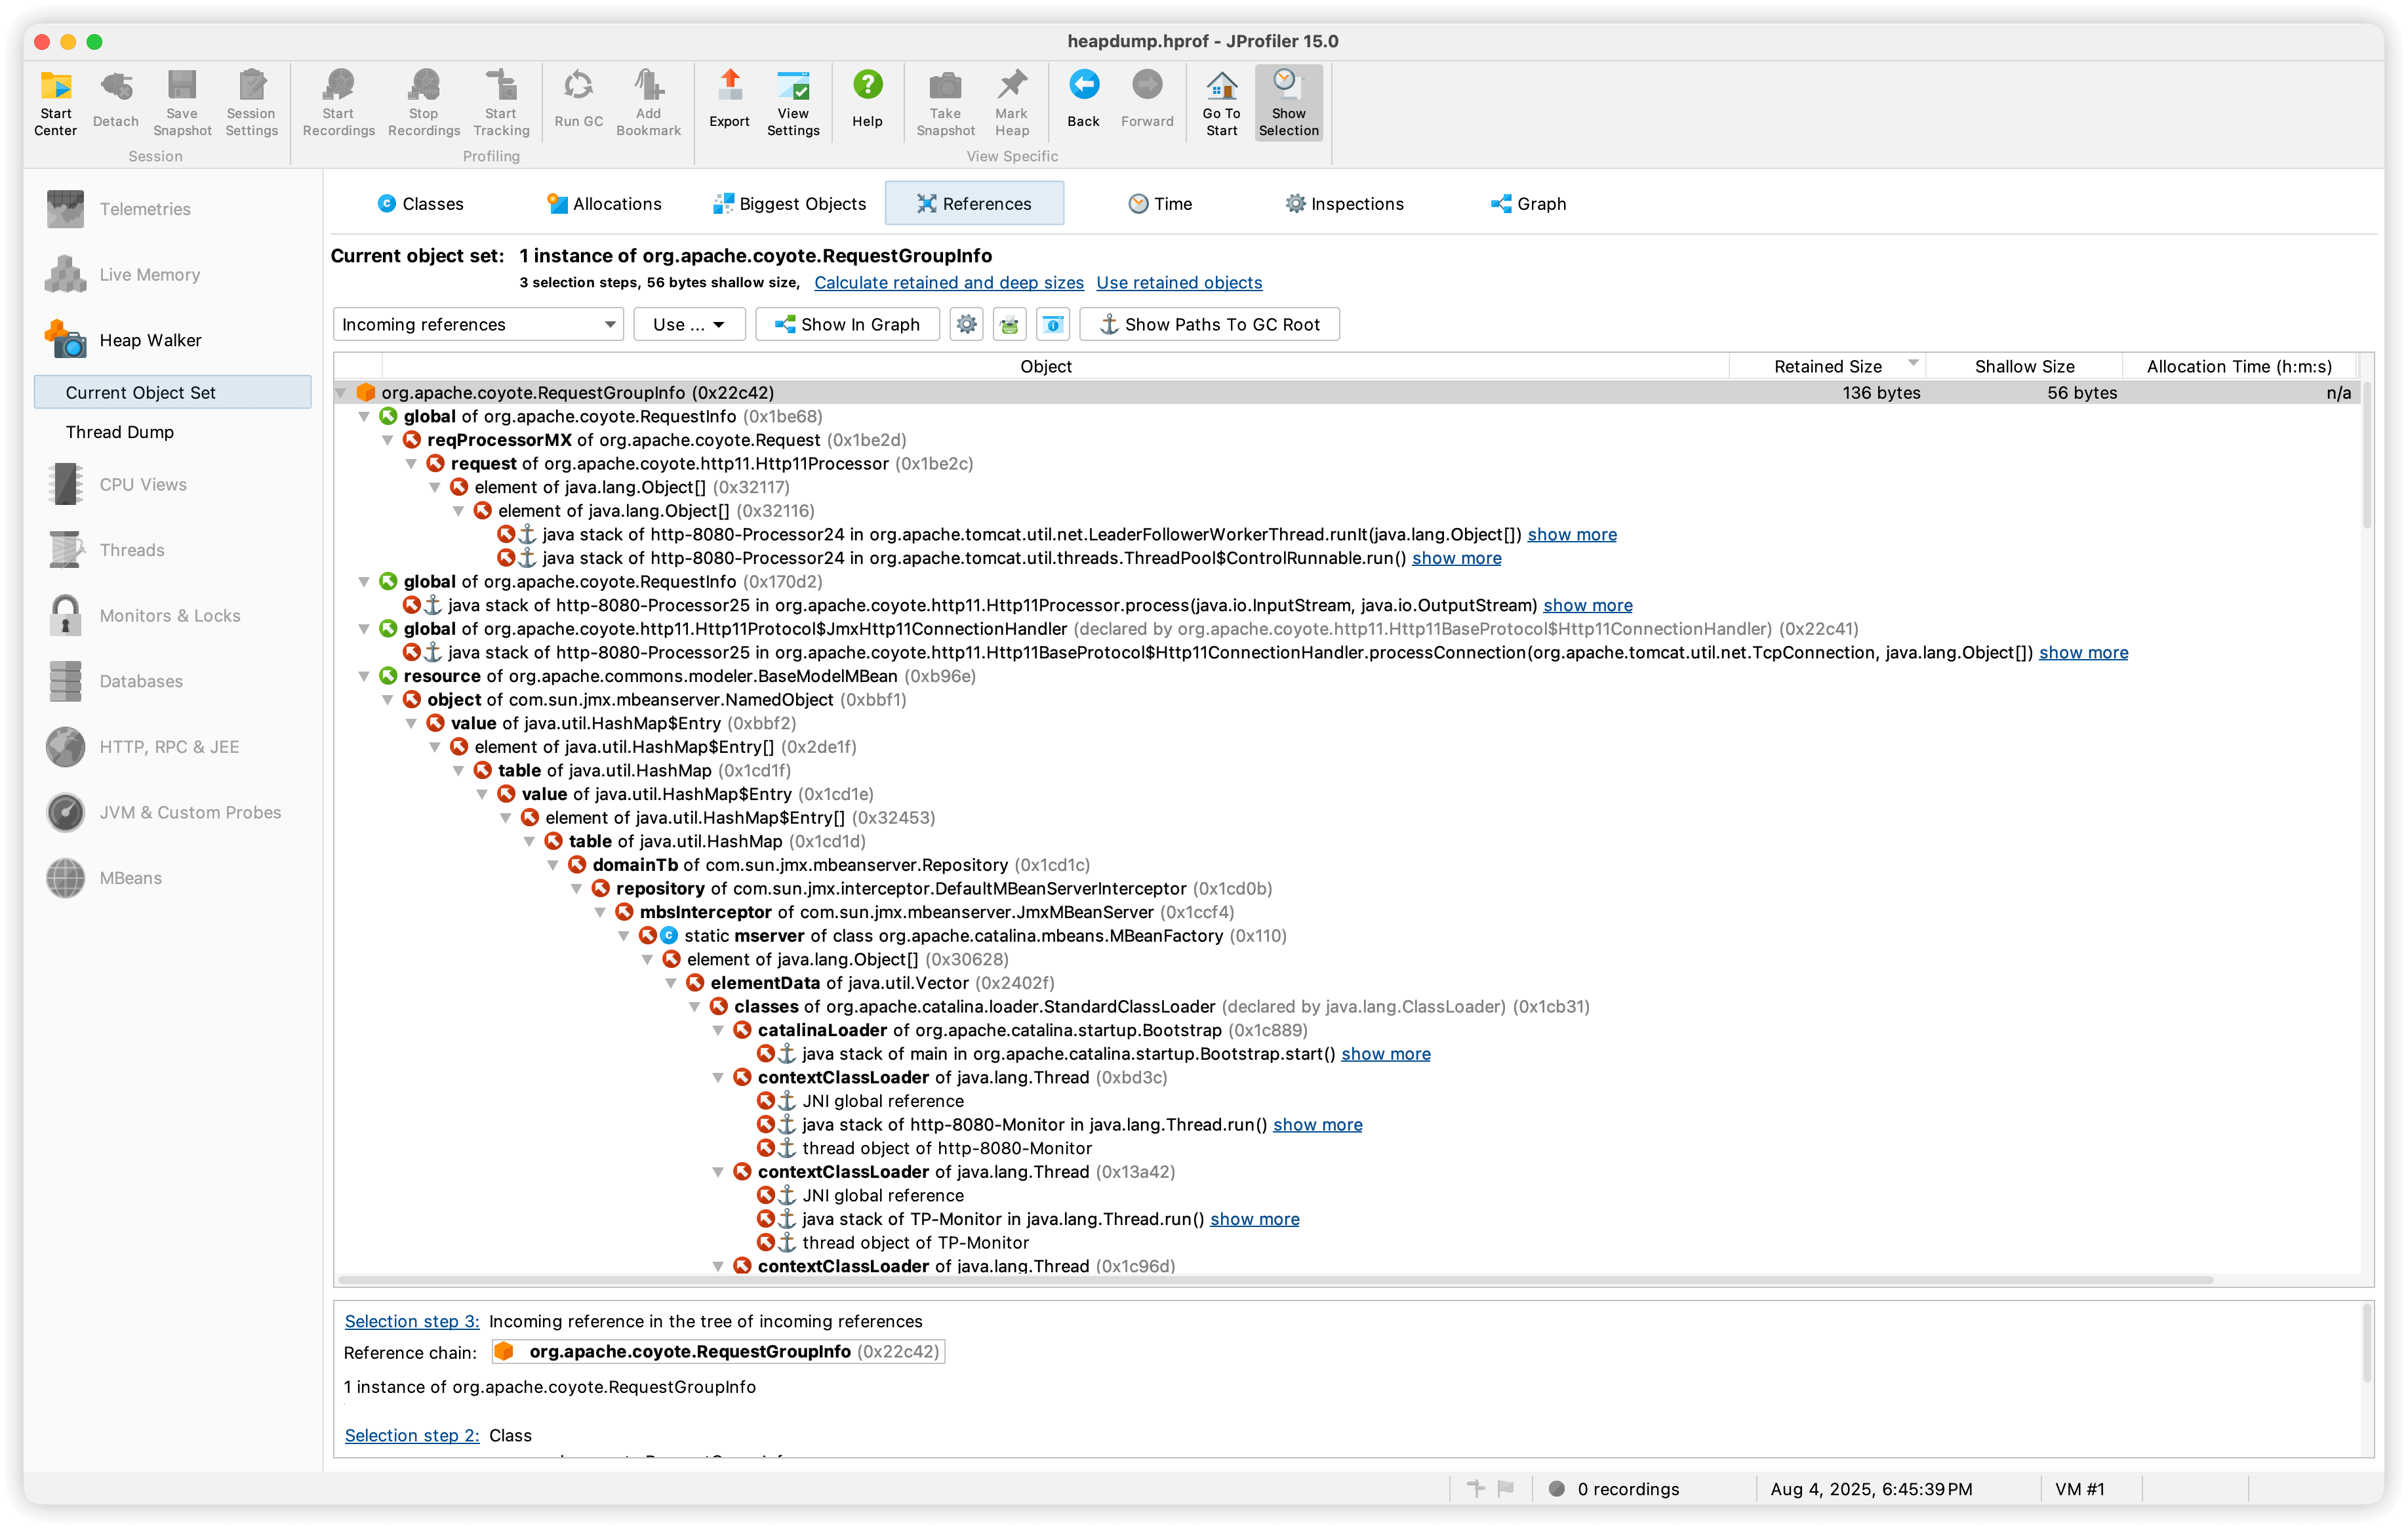The height and width of the screenshot is (1528, 2408).
Task: Collapse the root RequestGroupInfo (0x22c42) node
Action: [x=342, y=393]
